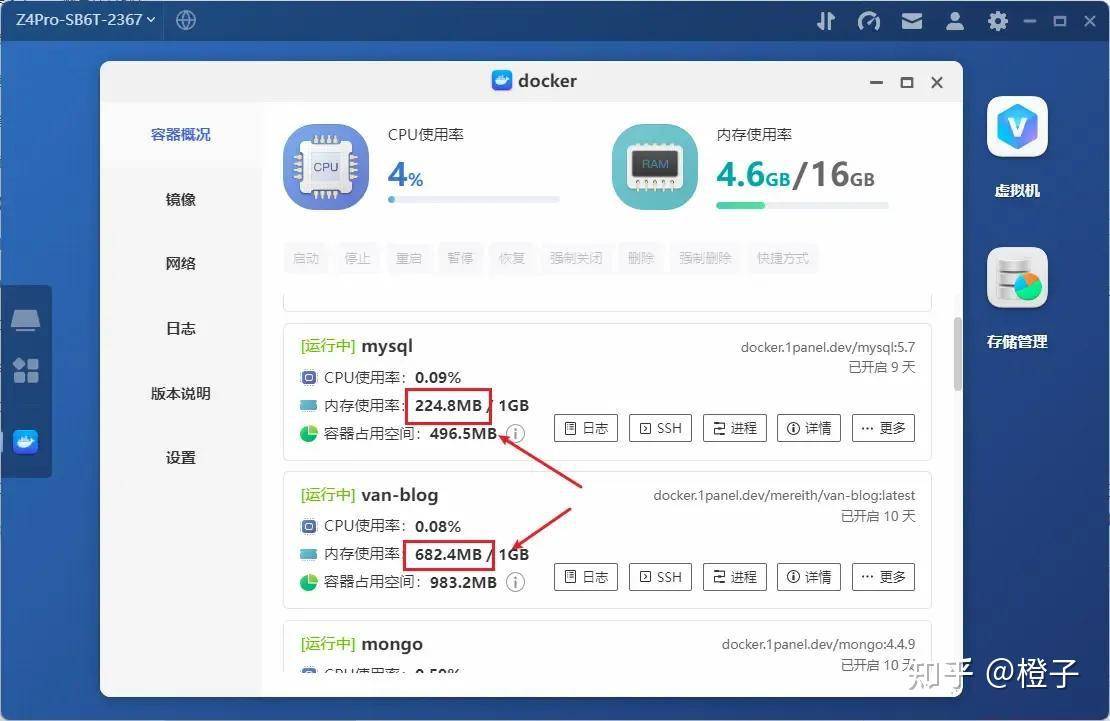Open the user account icon

click(x=955, y=21)
